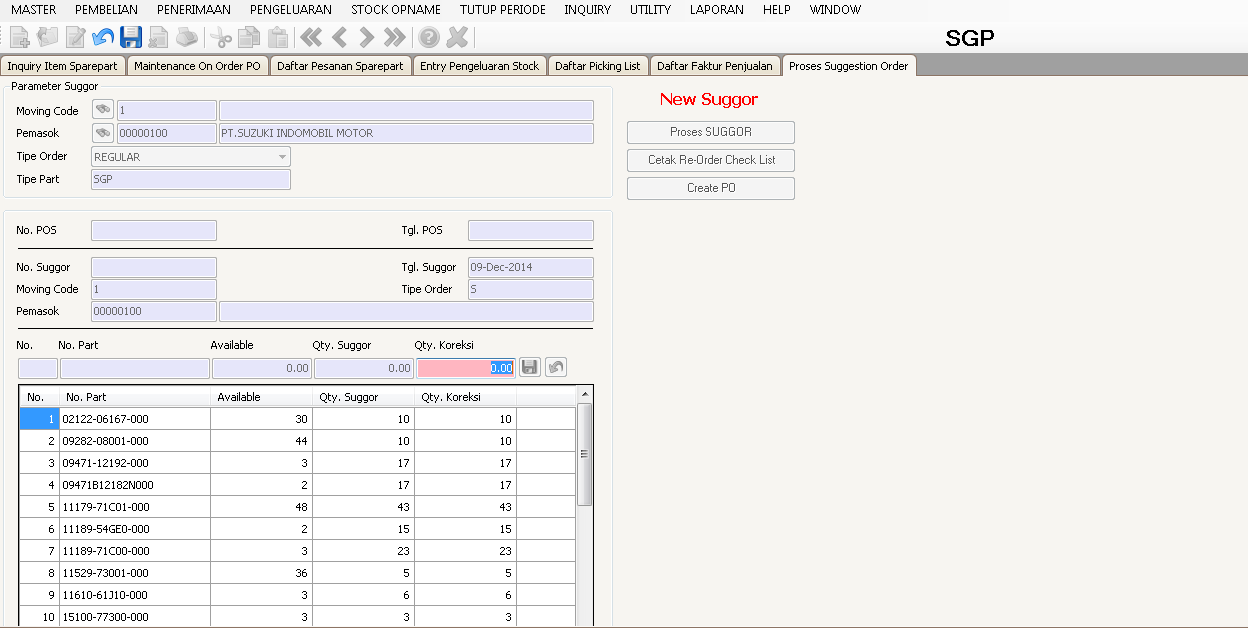Image resolution: width=1248 pixels, height=628 pixels.
Task: Open the PENGELUARAN menu
Action: tap(291, 10)
